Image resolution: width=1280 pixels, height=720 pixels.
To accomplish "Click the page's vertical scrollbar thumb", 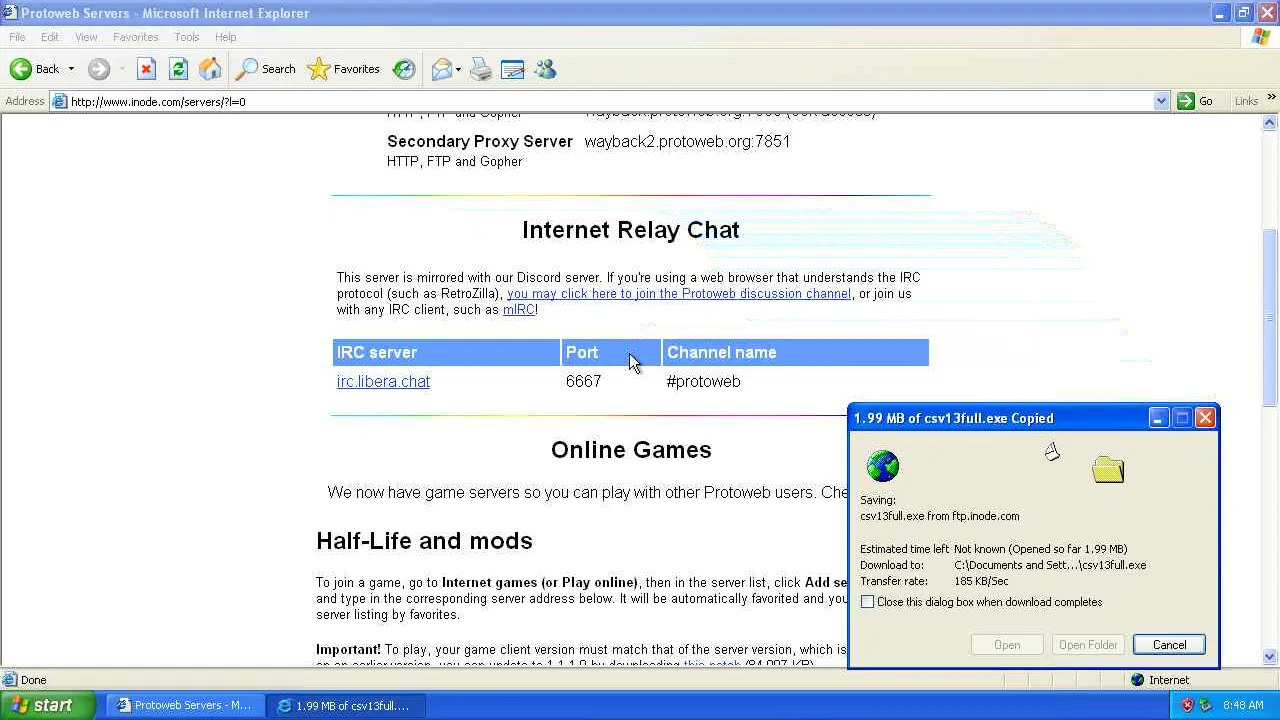I will 1270,318.
